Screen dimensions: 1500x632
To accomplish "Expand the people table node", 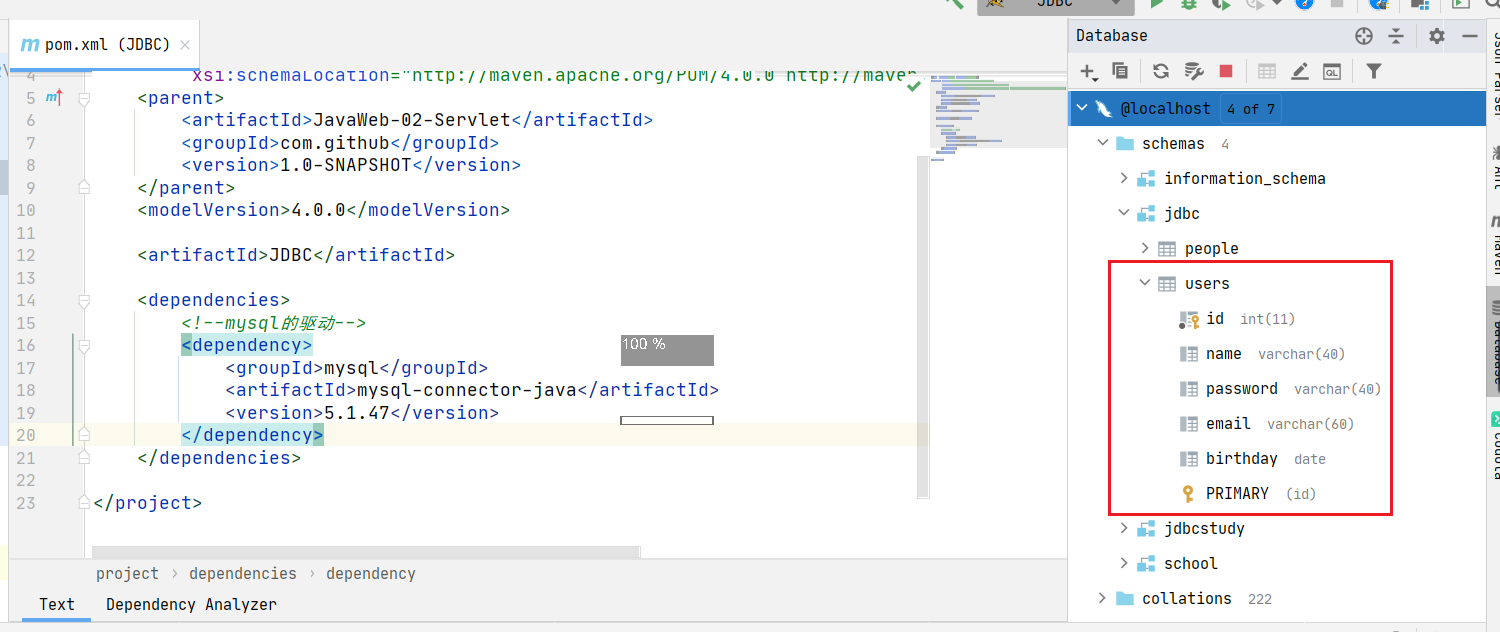I will pyautogui.click(x=1145, y=248).
